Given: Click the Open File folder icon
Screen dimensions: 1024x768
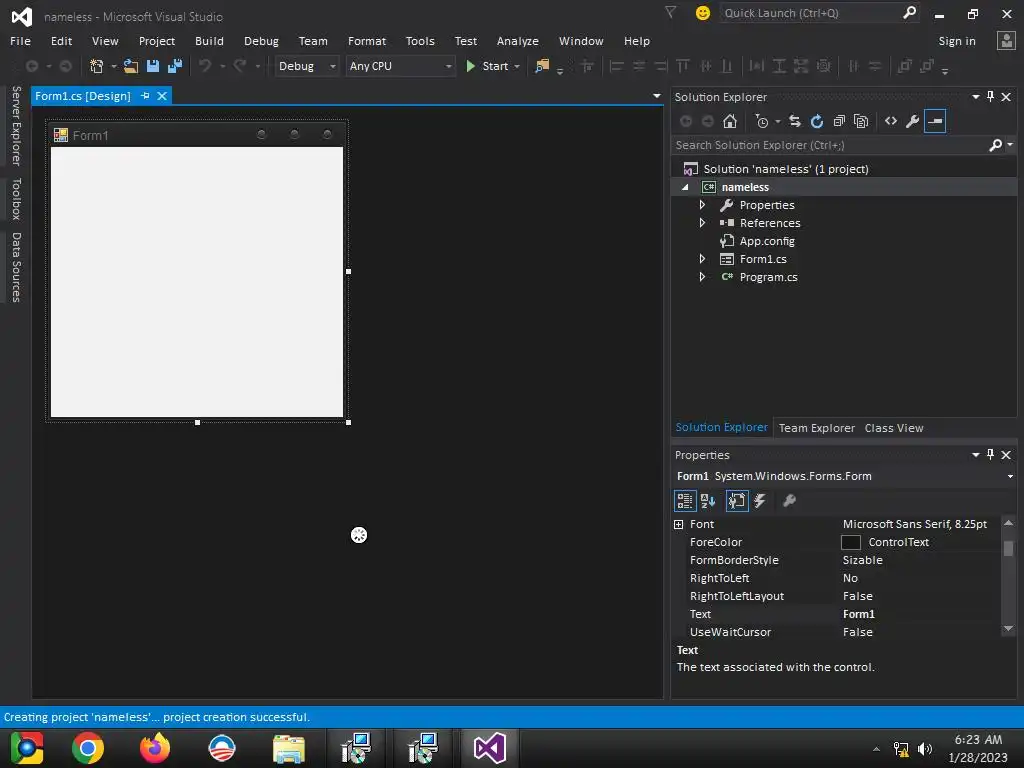Looking at the screenshot, I should (131, 66).
